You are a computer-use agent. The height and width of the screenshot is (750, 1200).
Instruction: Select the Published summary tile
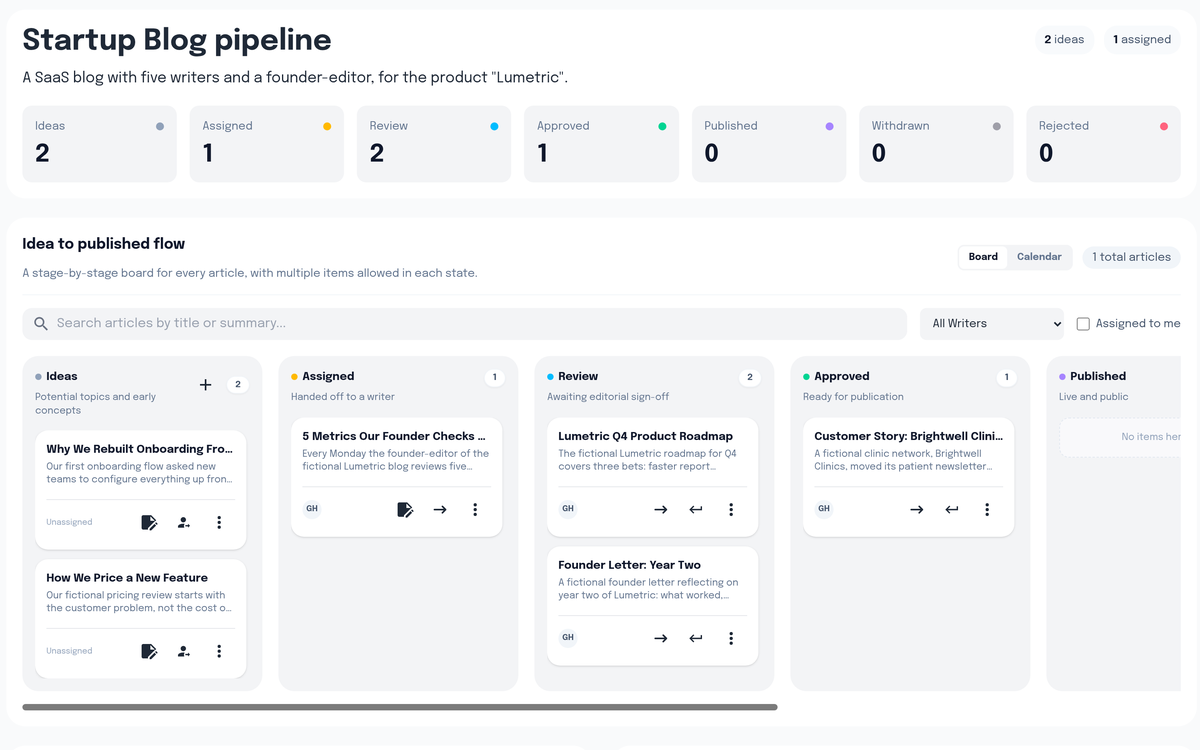coord(769,144)
